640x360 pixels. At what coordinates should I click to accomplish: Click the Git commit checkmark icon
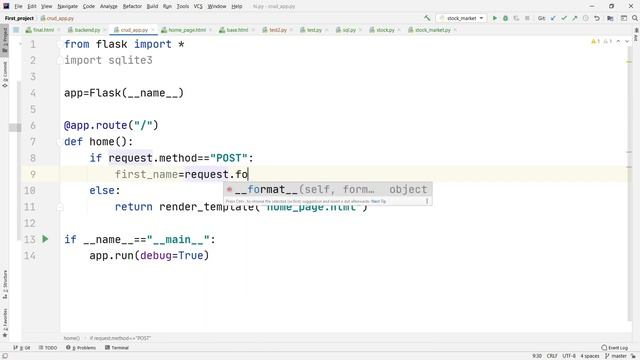point(564,18)
